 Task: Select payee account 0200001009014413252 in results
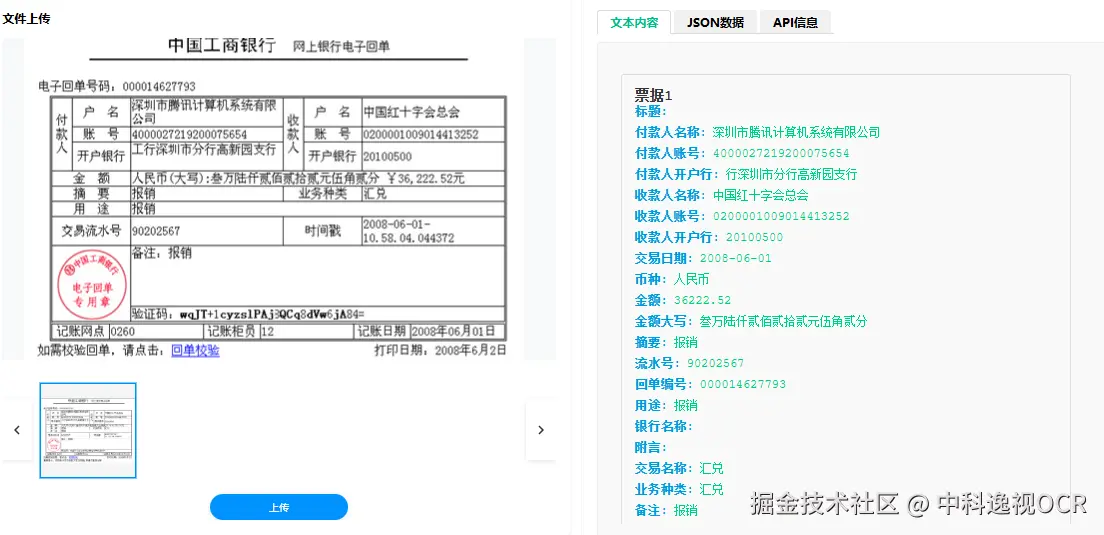tap(782, 216)
